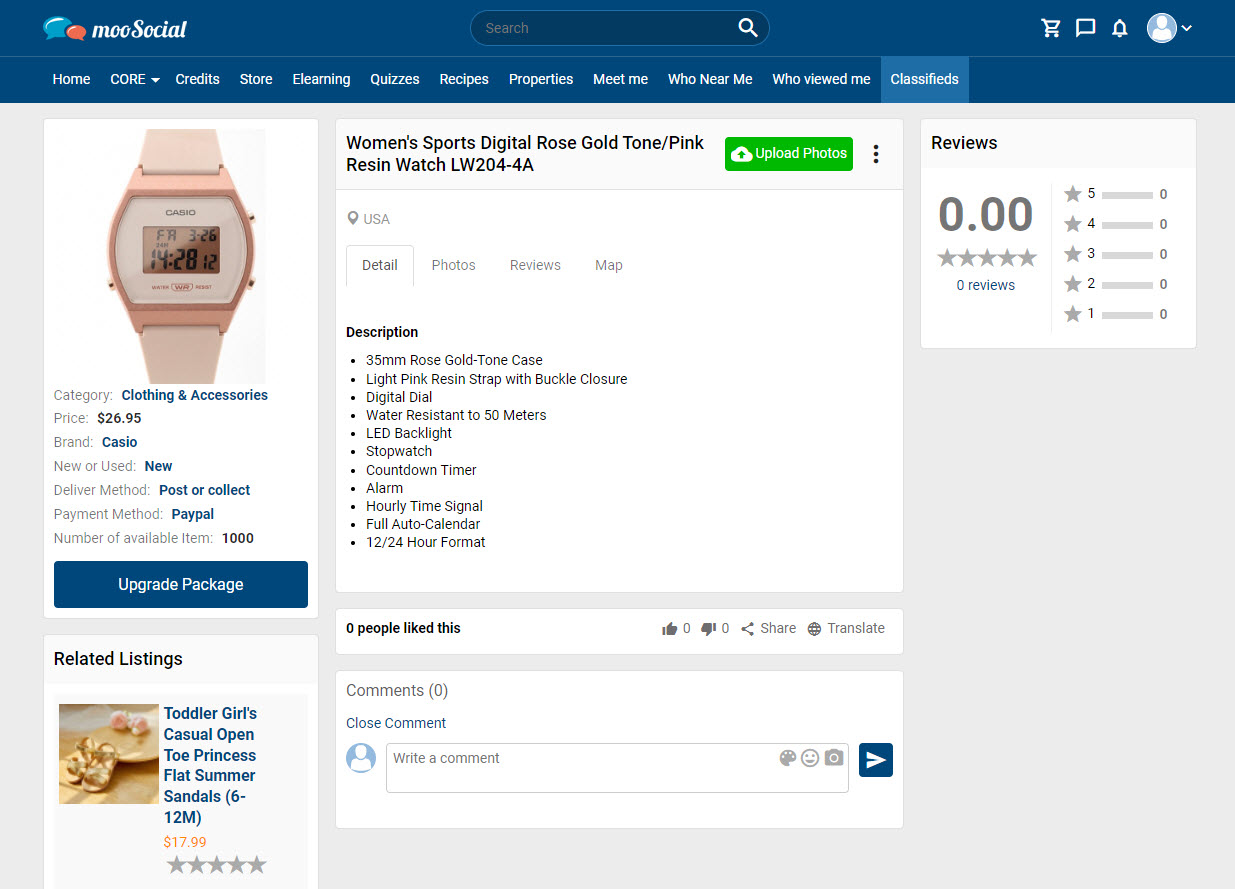Viewport: 1235px width, 889px height.
Task: Open the user avatar menu
Action: pyautogui.click(x=1169, y=28)
